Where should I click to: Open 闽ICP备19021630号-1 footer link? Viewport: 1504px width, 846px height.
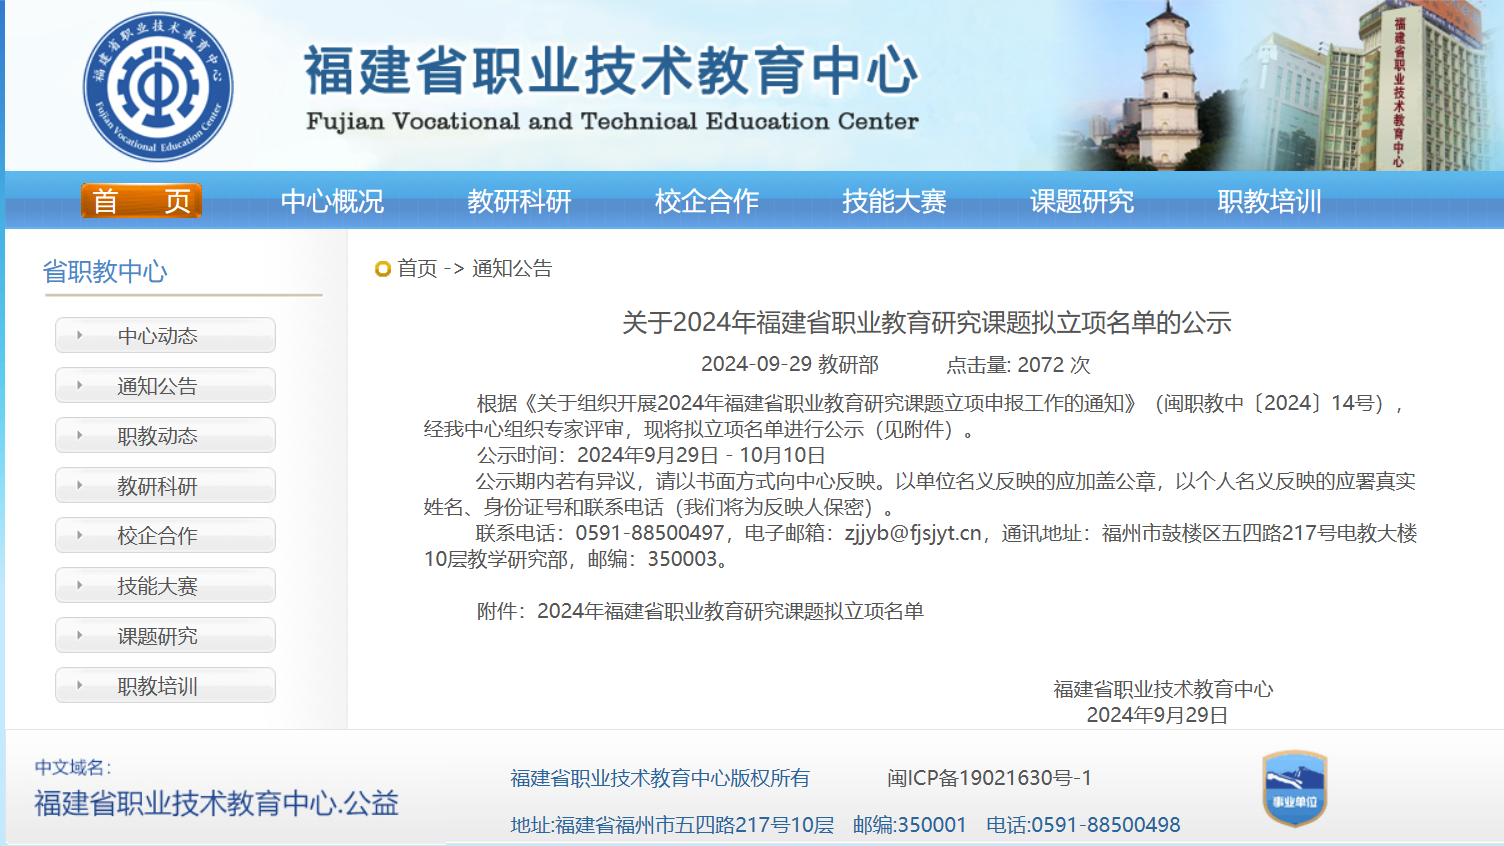989,778
